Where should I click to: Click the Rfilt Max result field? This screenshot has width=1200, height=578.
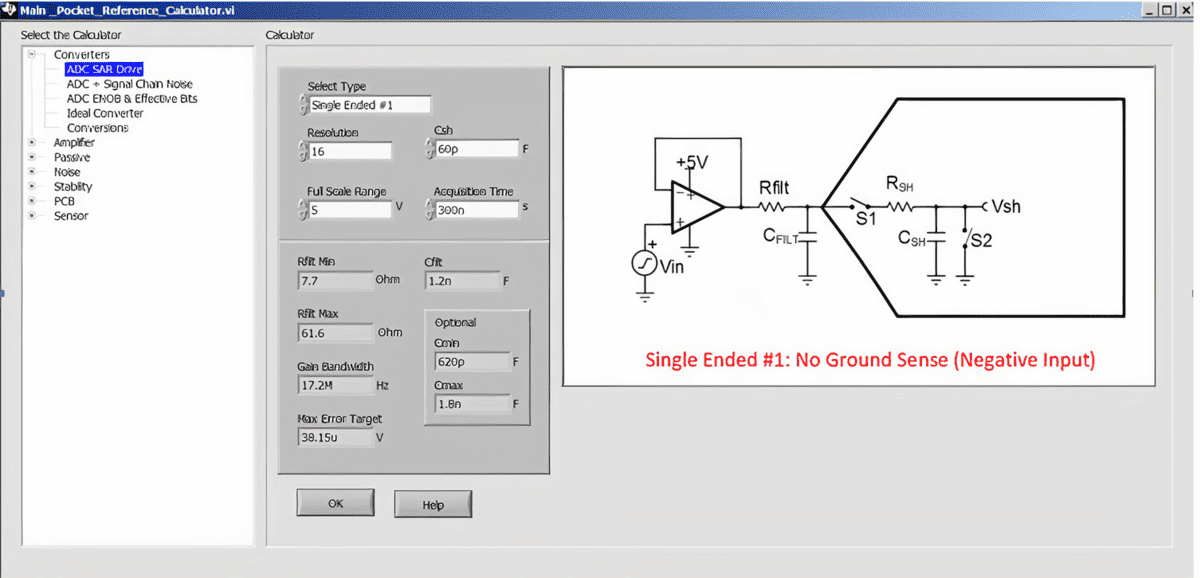point(334,333)
